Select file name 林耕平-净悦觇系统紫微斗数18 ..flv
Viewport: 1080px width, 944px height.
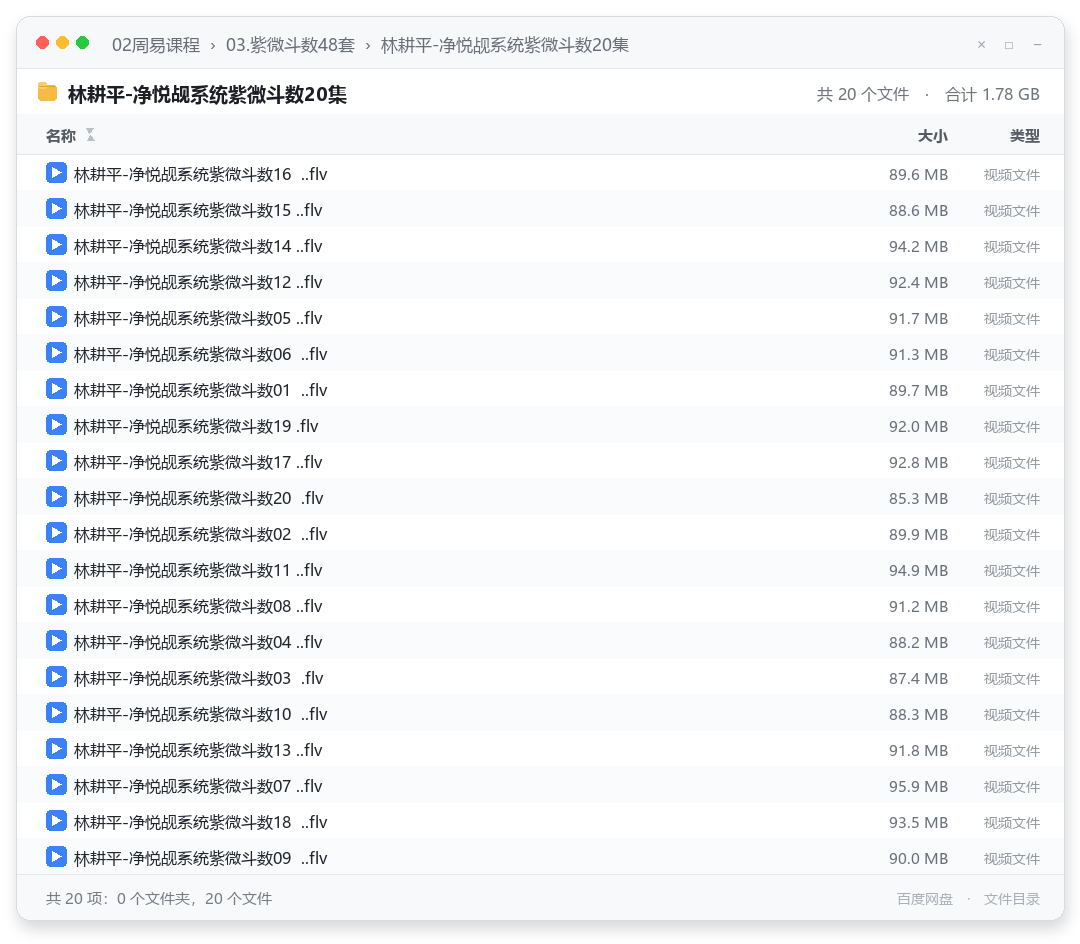[x=200, y=823]
